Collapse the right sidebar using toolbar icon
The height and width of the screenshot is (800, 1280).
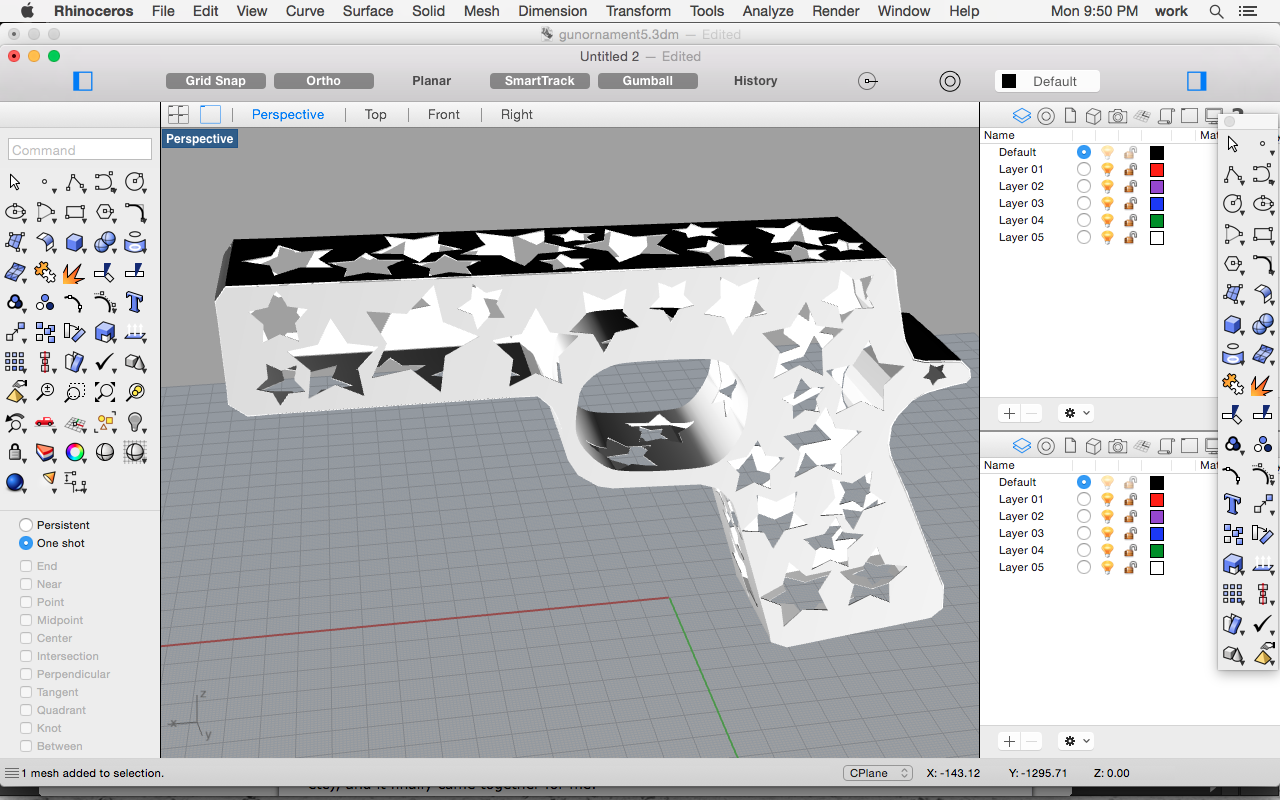(1196, 81)
